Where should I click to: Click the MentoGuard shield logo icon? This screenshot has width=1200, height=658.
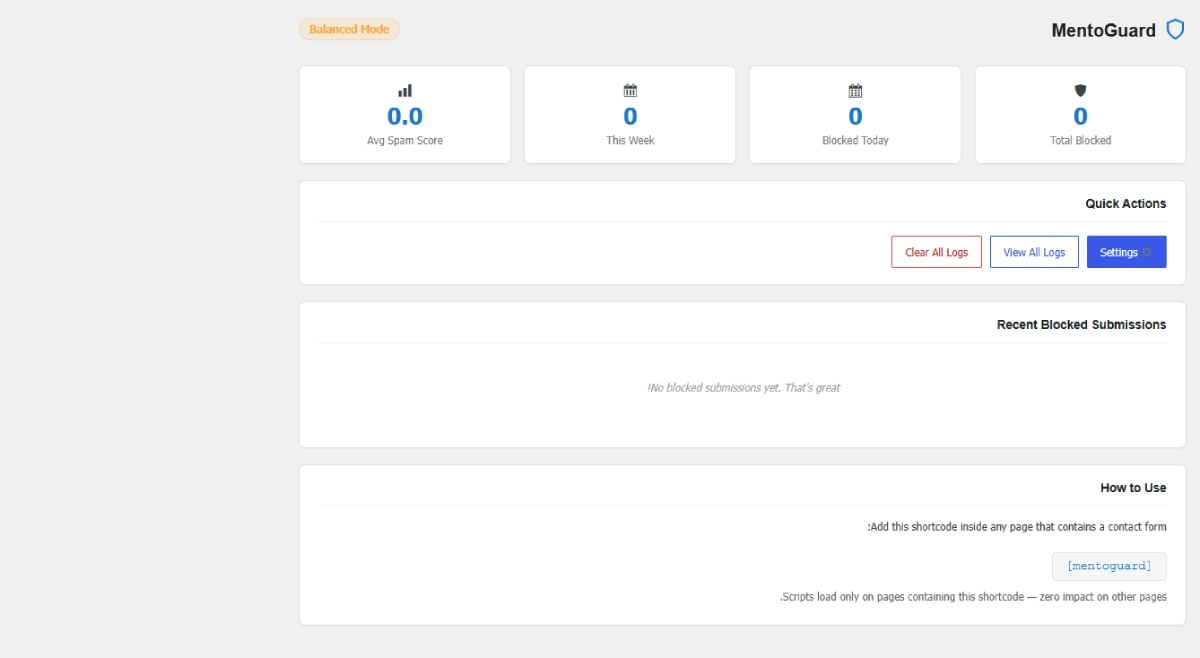pos(1176,30)
